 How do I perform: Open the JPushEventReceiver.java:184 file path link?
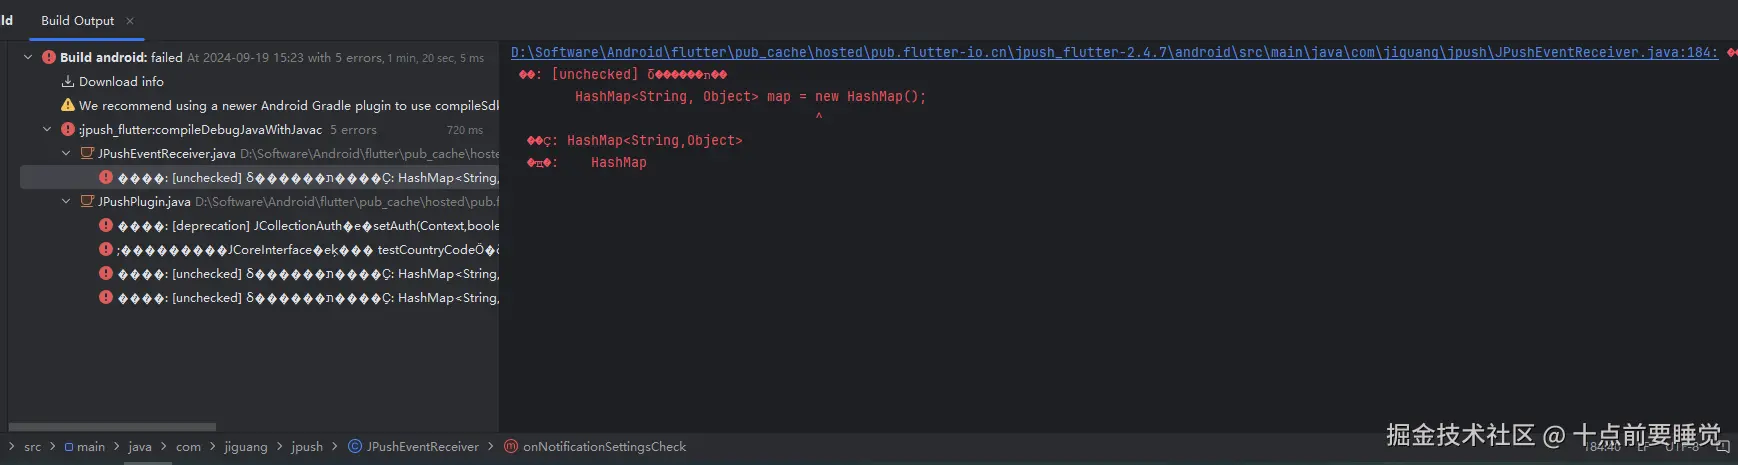(1114, 53)
